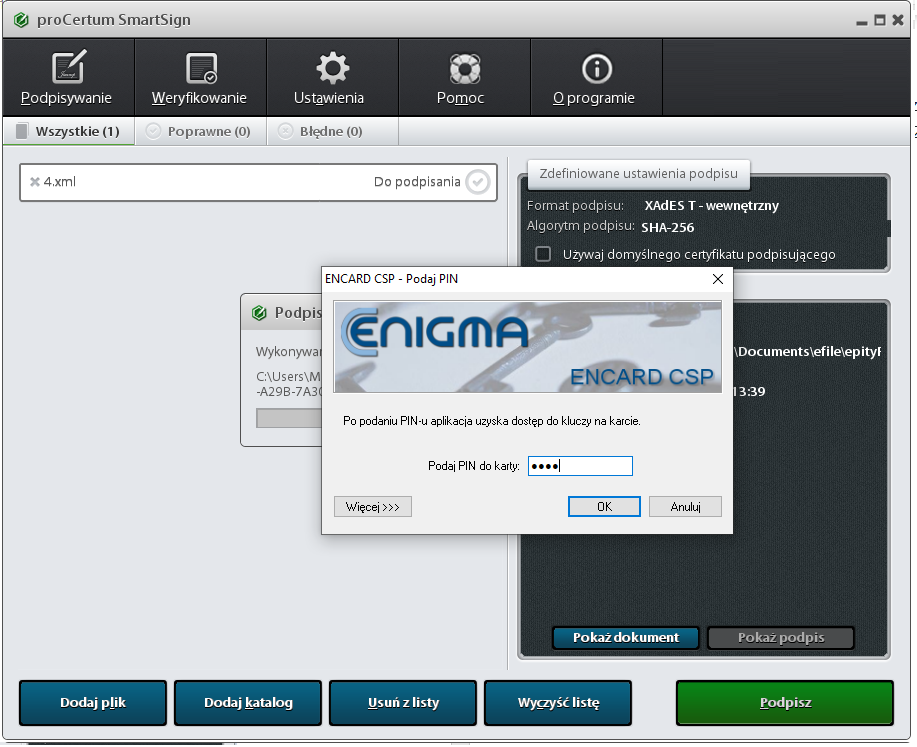Click the Zdefiniowane ustawienia podpisu button
The image size is (917, 747).
point(639,174)
